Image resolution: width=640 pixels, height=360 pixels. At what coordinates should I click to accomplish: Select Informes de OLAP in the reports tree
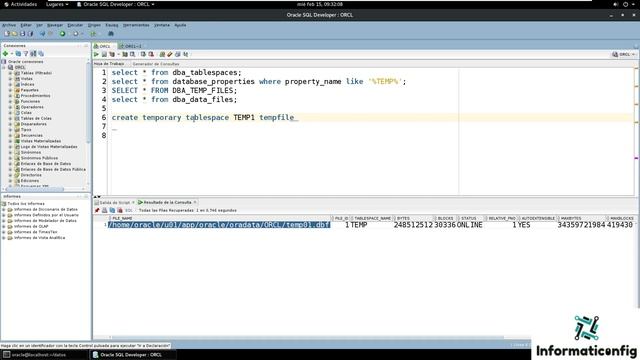click(x=31, y=226)
